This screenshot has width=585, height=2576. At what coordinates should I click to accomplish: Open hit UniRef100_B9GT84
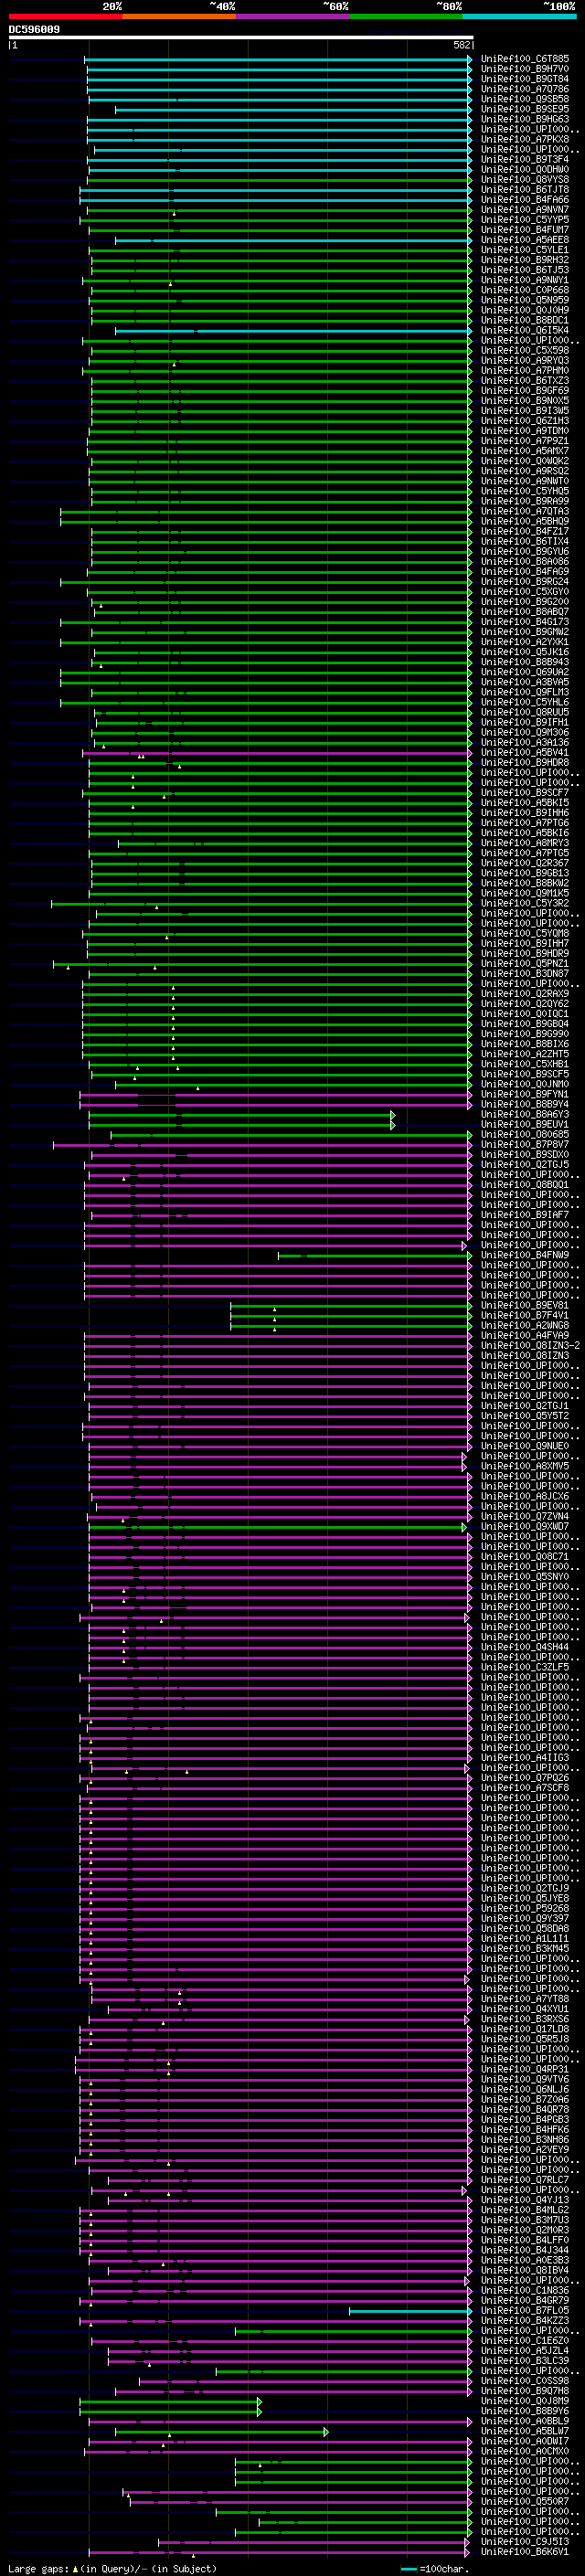[x=525, y=79]
